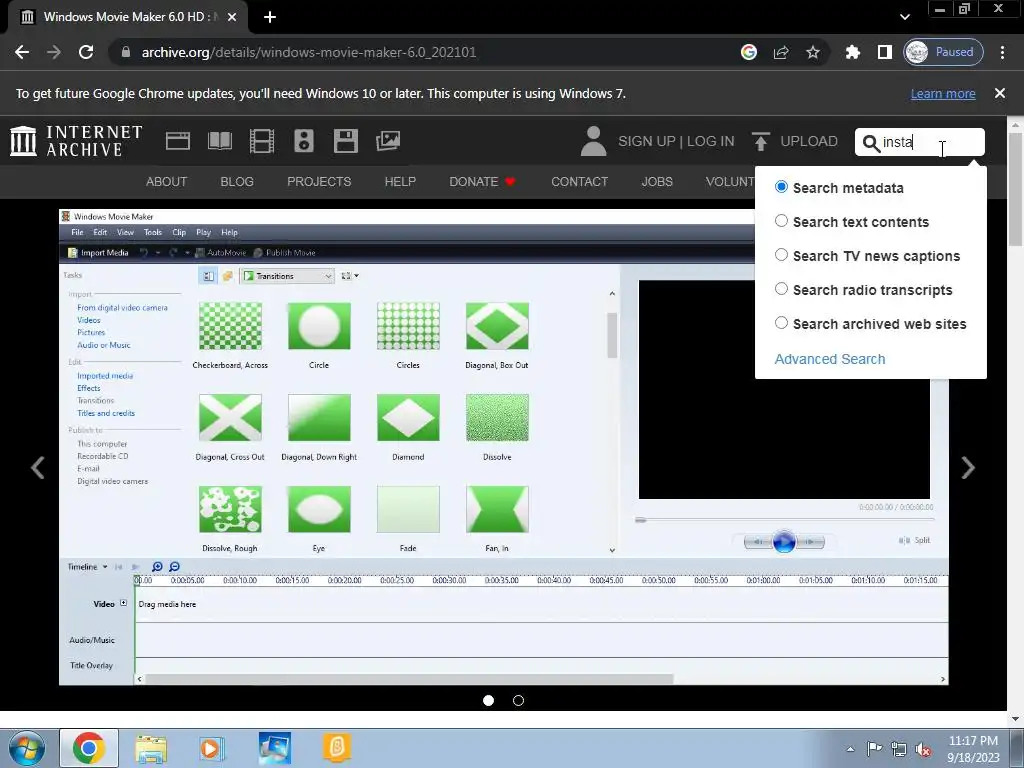
Task: Select Search metadata option
Action: (781, 187)
